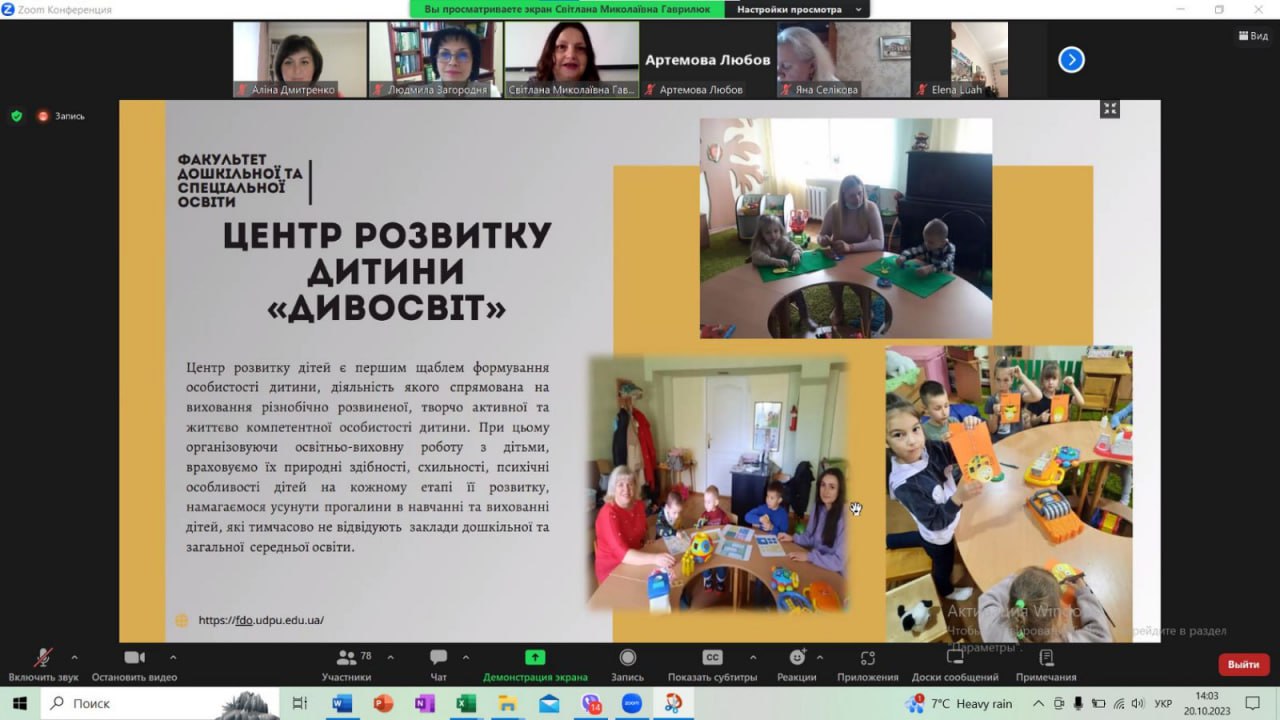Click green Демонстрация экрана share button
Screen dimensions: 1280x720
[535, 665]
